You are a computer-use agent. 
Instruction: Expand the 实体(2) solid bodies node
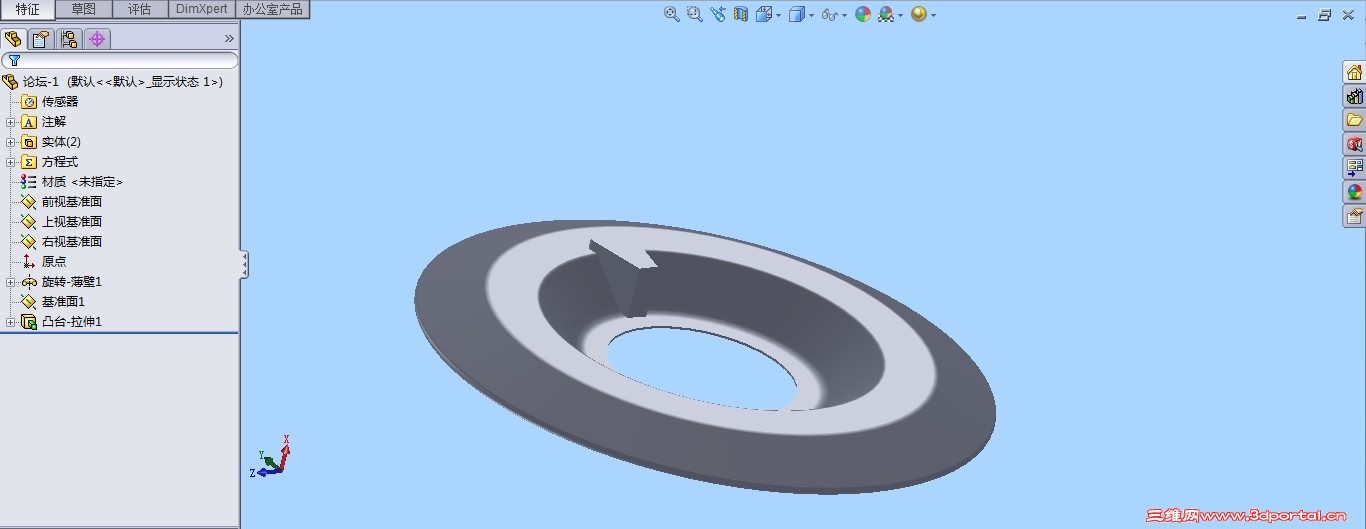pos(11,142)
